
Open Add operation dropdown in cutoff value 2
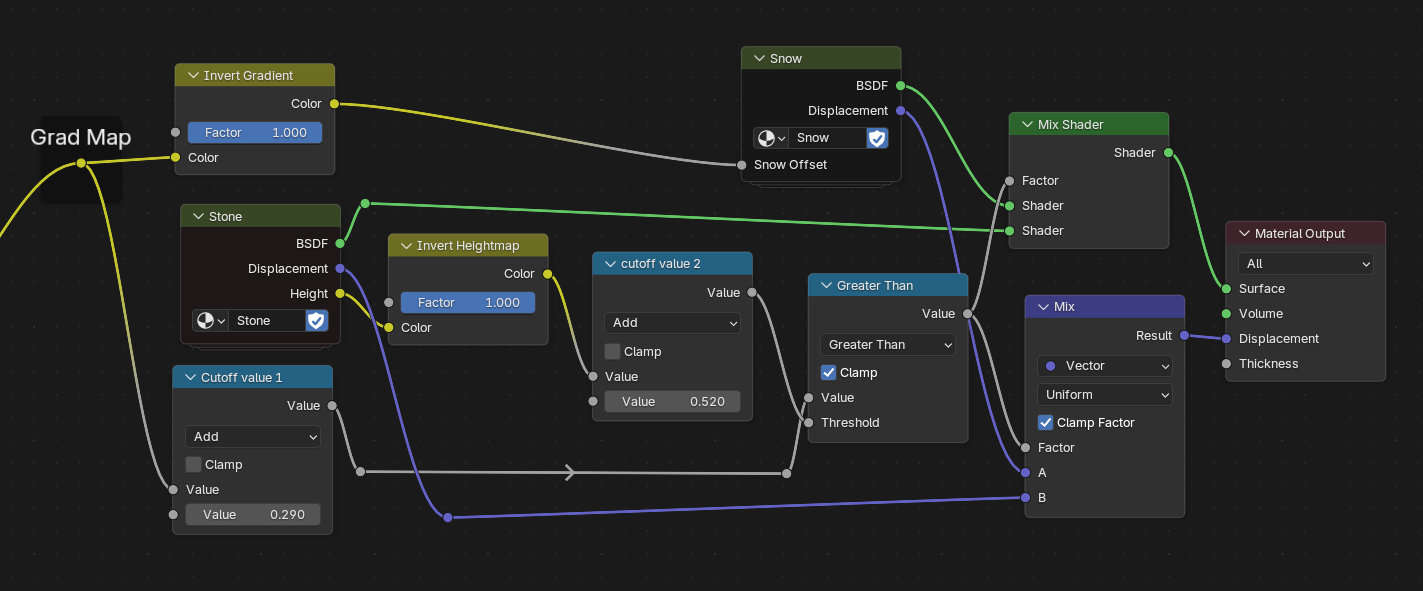tap(672, 323)
